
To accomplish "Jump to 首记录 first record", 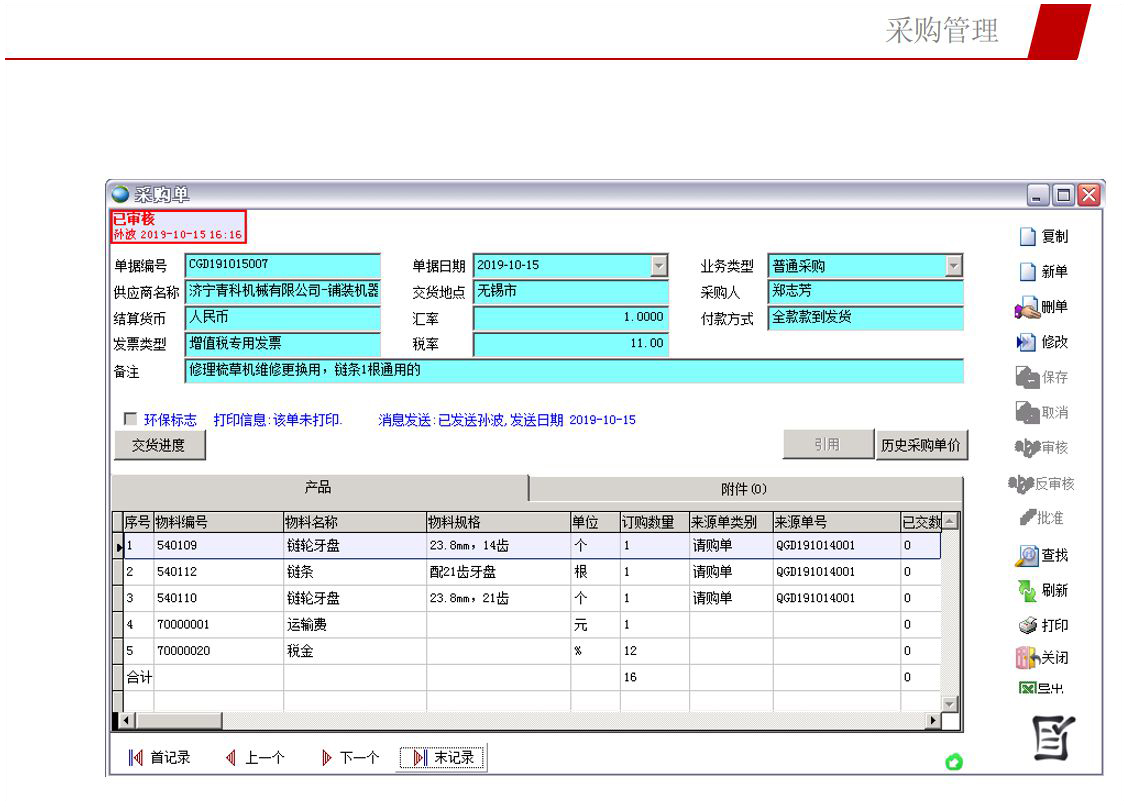I will 160,758.
